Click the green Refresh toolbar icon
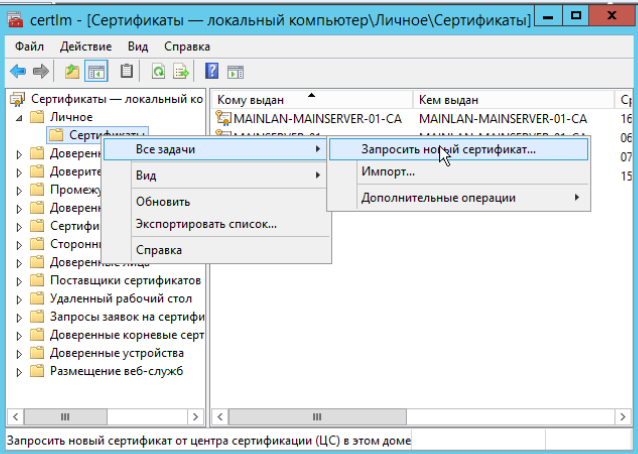 [x=158, y=71]
